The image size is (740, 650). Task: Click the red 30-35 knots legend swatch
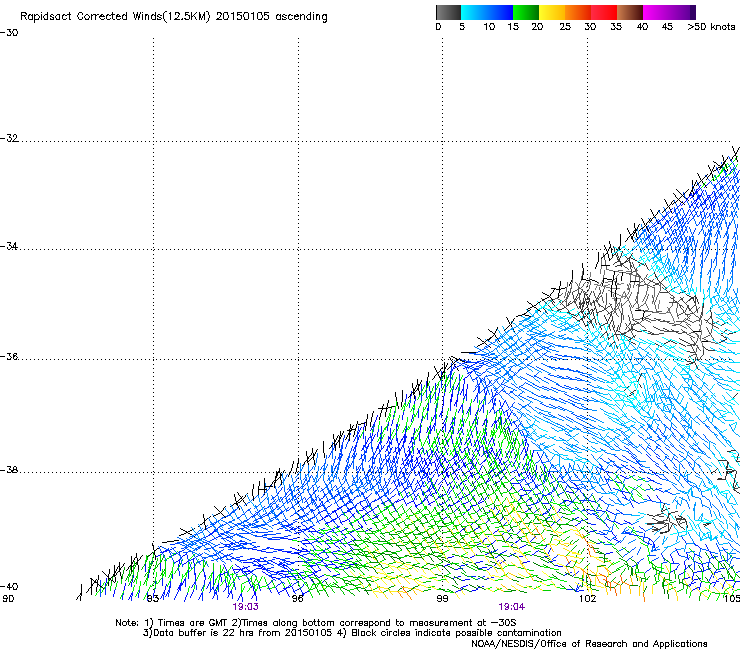click(604, 12)
